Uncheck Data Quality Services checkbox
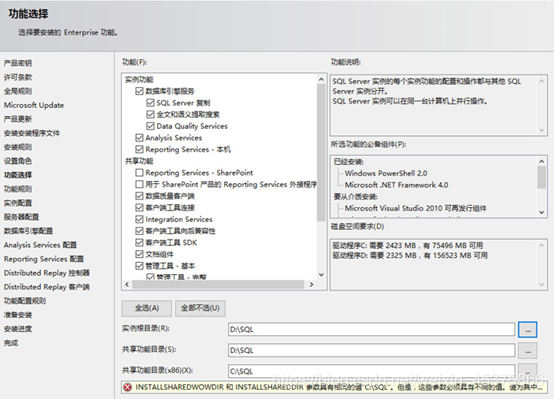 (150, 126)
